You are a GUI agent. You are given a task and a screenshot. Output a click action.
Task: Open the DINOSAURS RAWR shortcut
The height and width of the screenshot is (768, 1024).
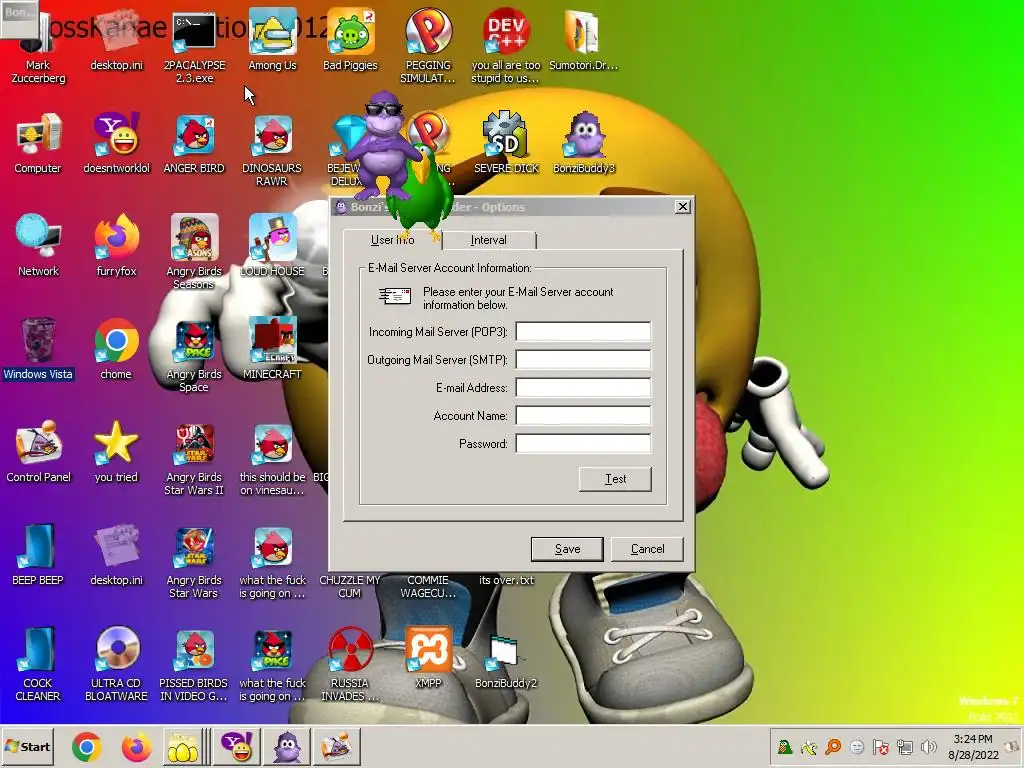coord(272,149)
